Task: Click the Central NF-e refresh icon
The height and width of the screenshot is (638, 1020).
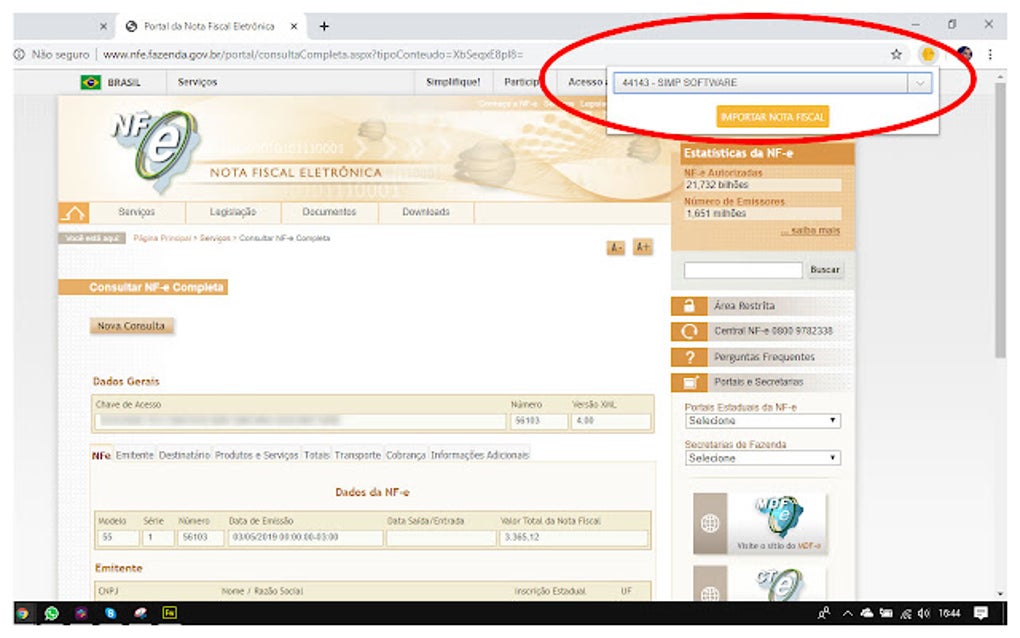Action: click(690, 330)
